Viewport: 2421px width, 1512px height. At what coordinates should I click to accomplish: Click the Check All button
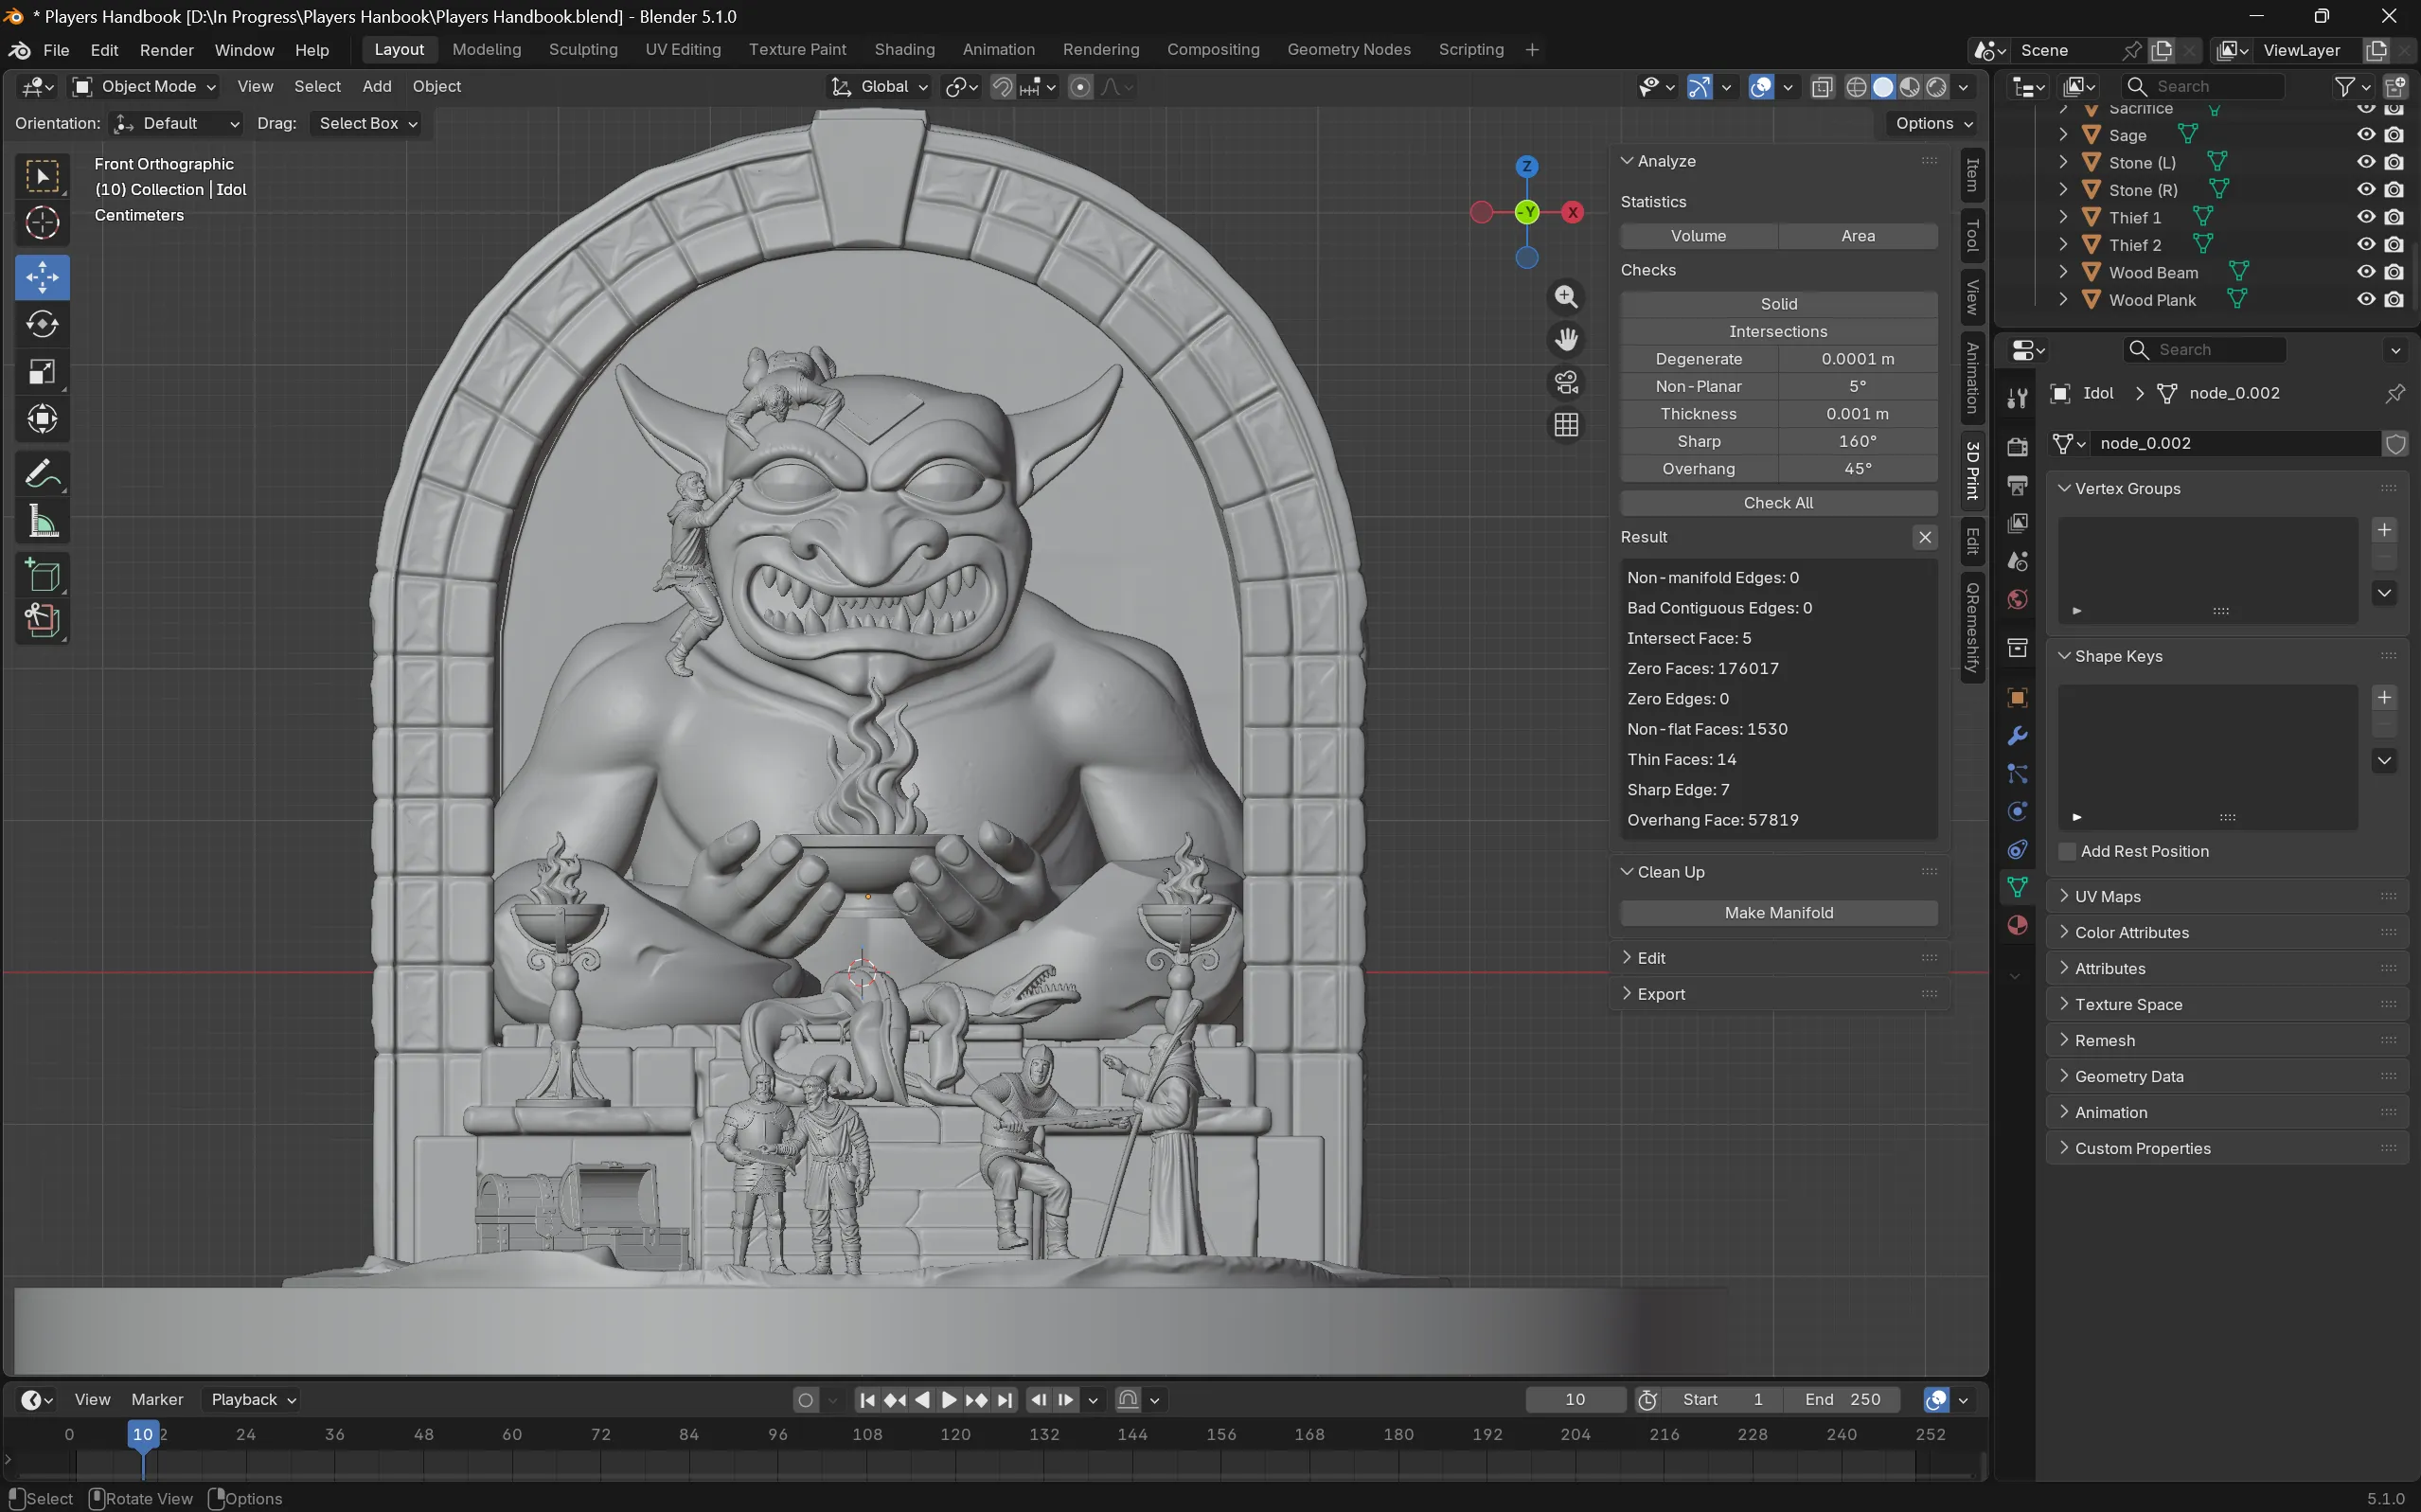pos(1778,503)
